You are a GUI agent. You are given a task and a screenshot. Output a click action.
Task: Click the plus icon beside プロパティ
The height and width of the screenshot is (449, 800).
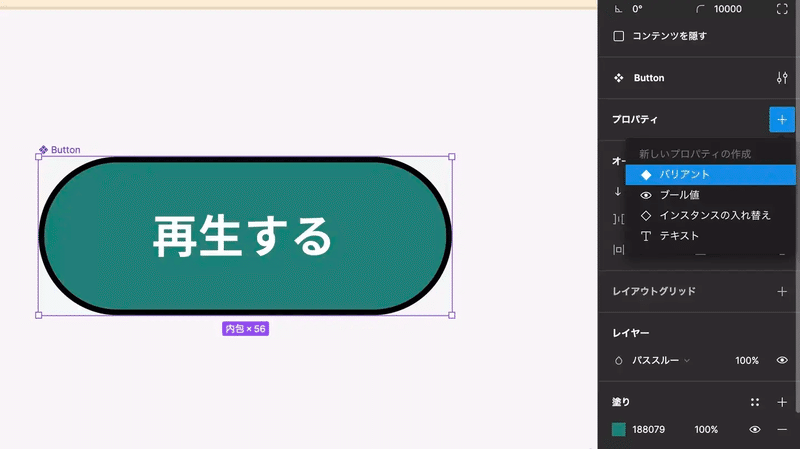(x=782, y=119)
